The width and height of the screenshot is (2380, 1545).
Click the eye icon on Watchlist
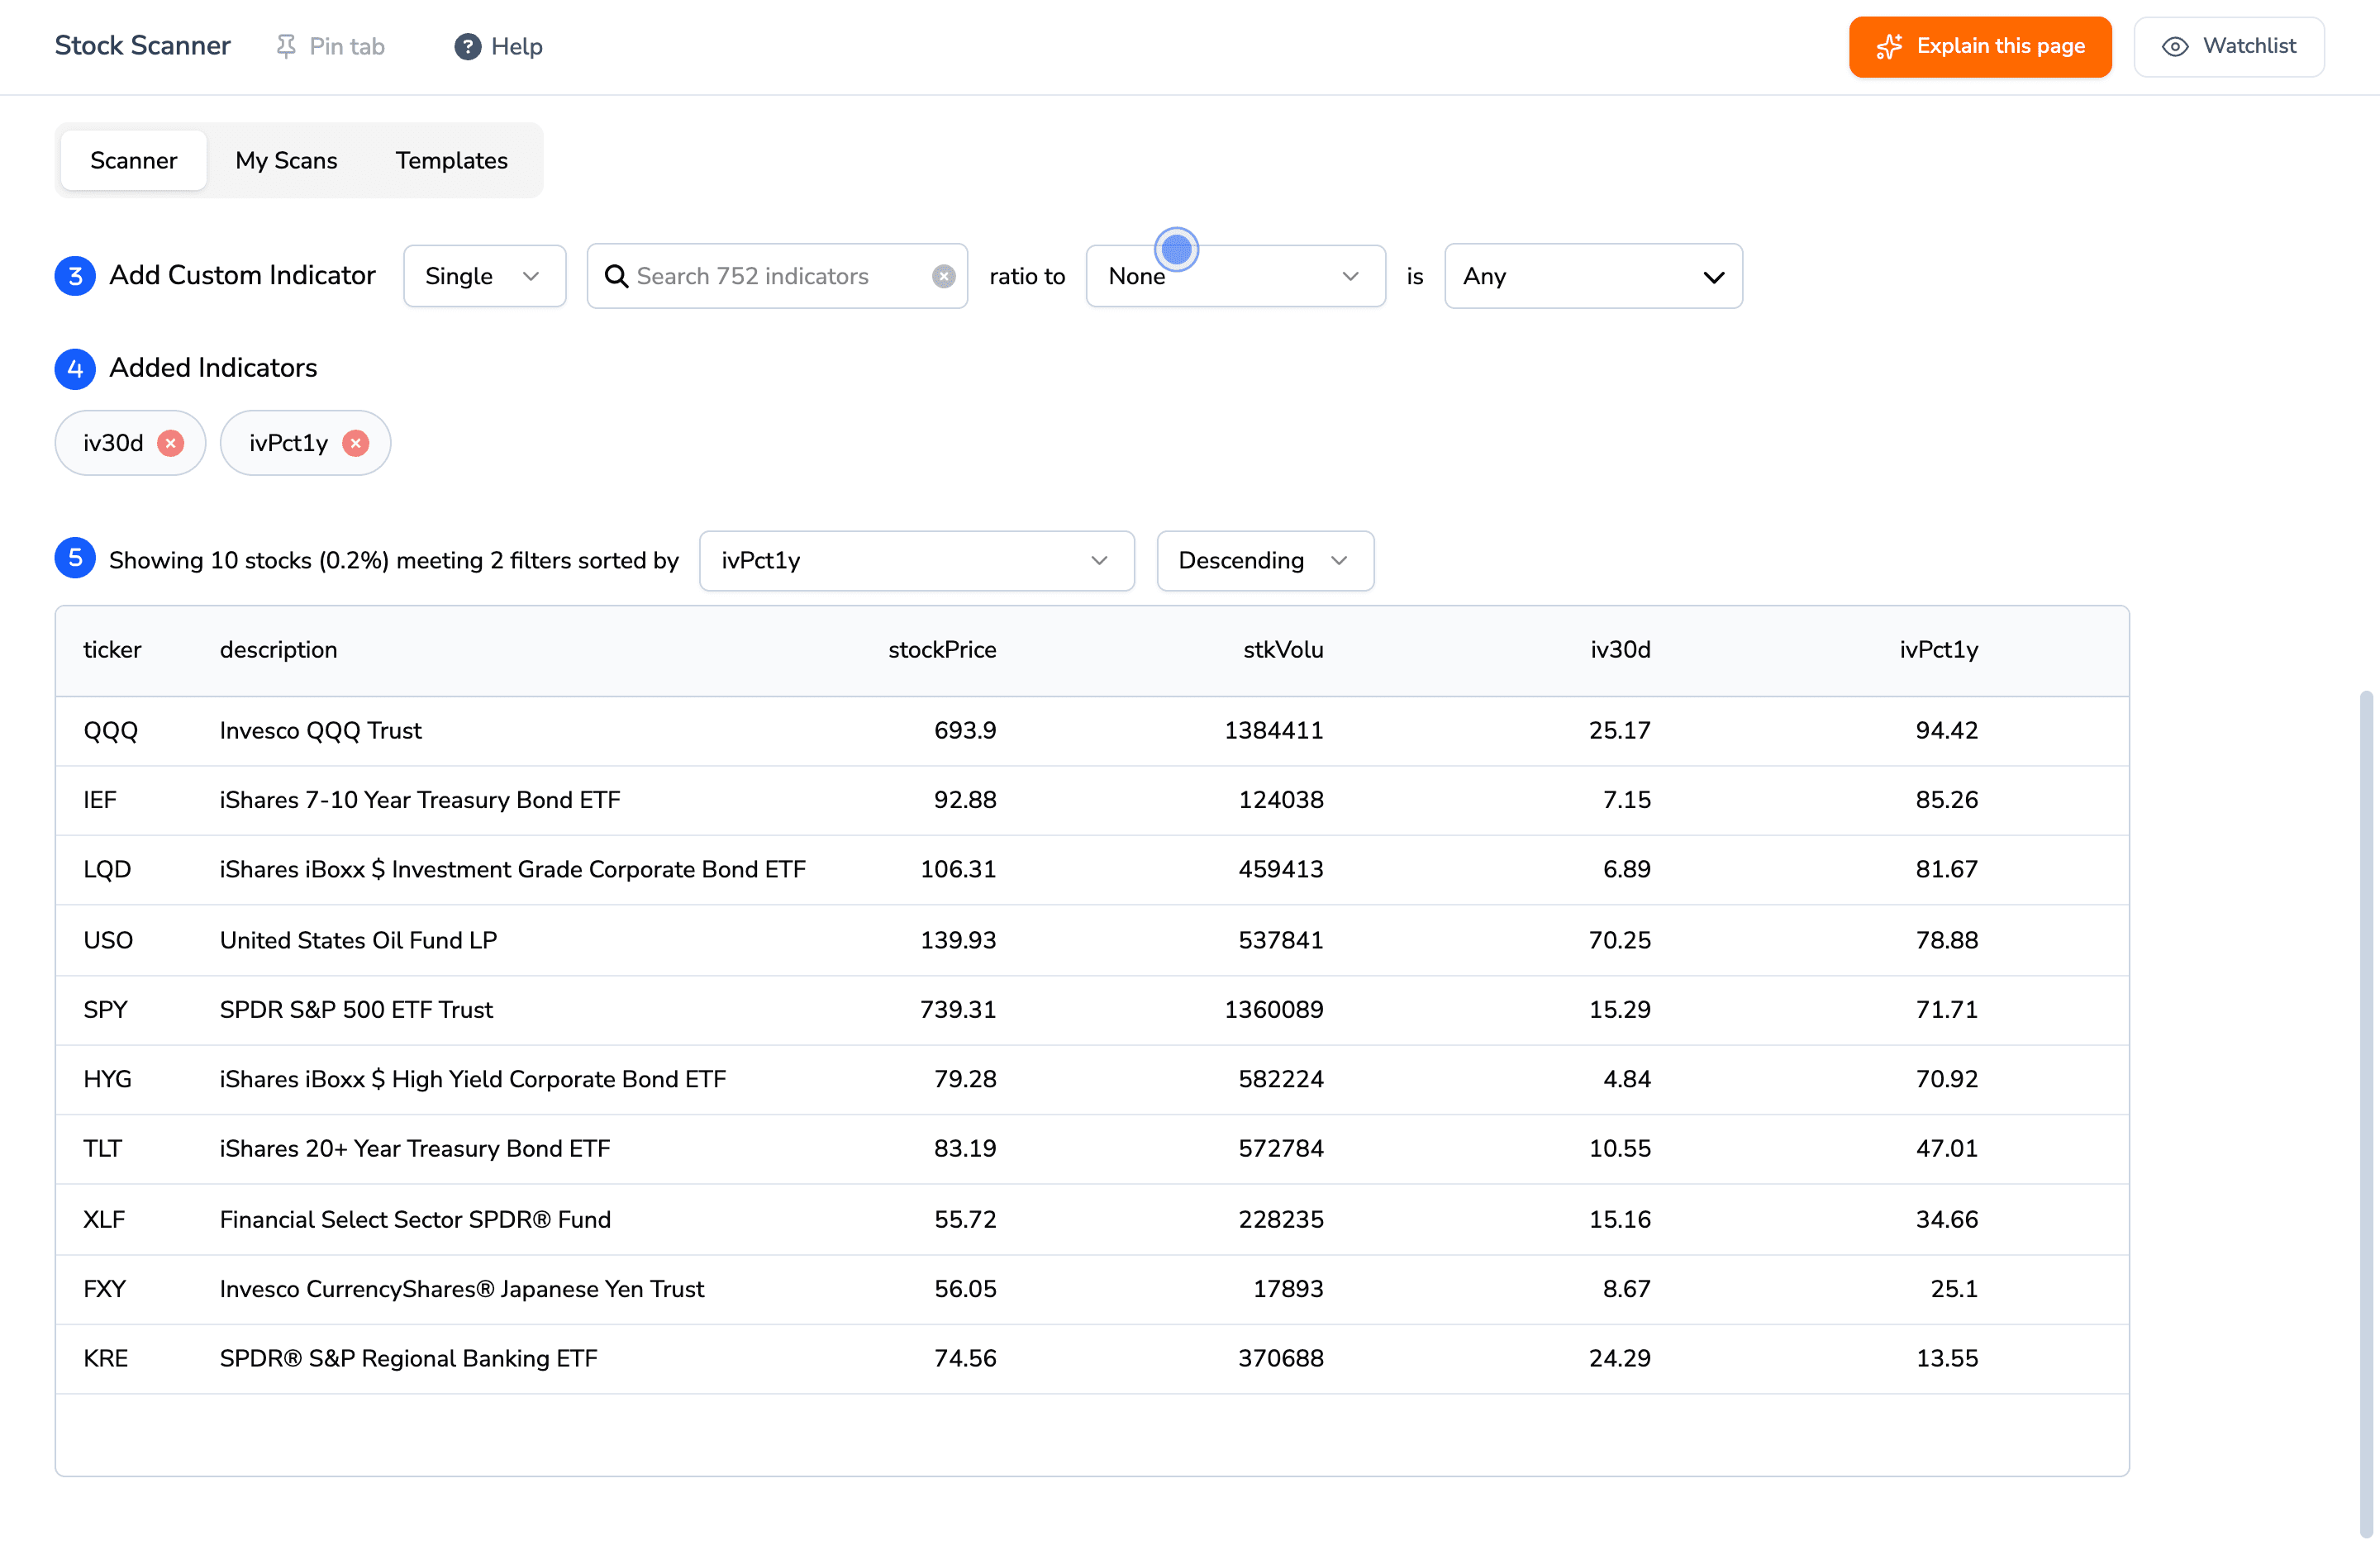2175,47
